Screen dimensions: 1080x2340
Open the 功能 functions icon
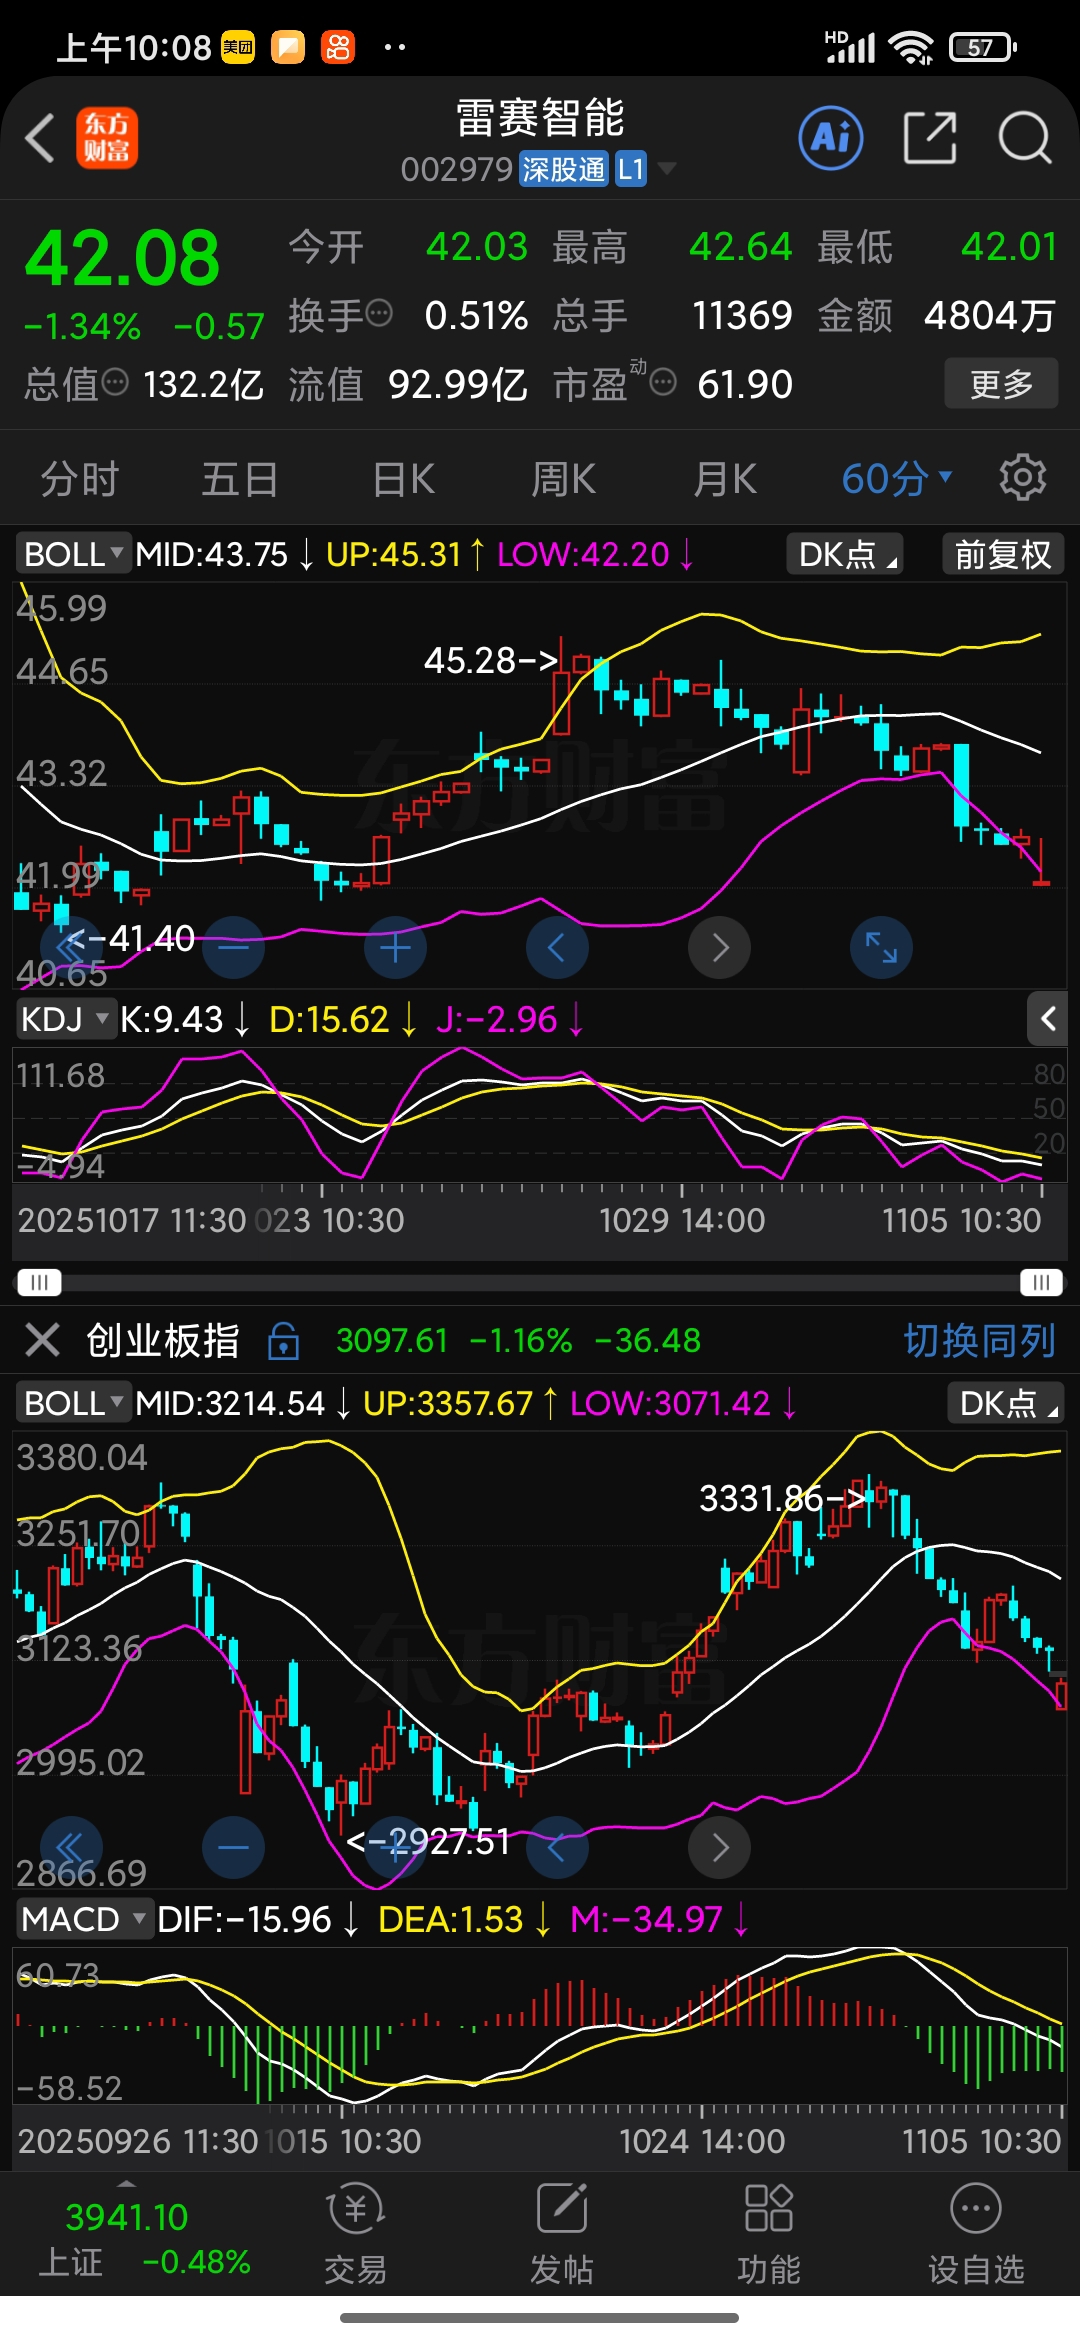[x=769, y=2234]
